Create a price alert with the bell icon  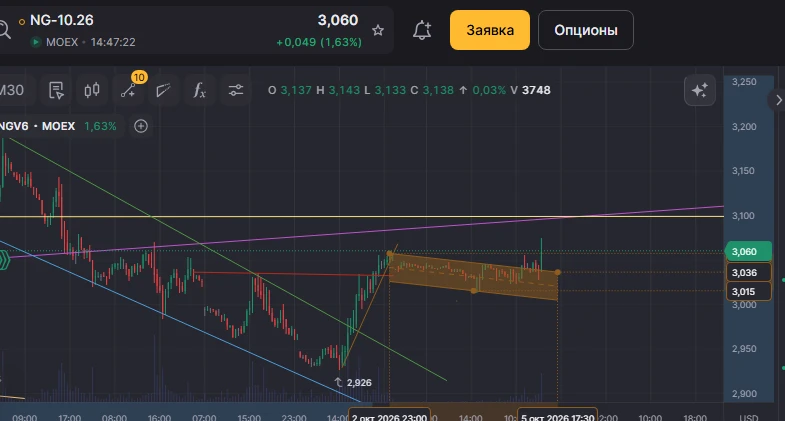click(422, 30)
